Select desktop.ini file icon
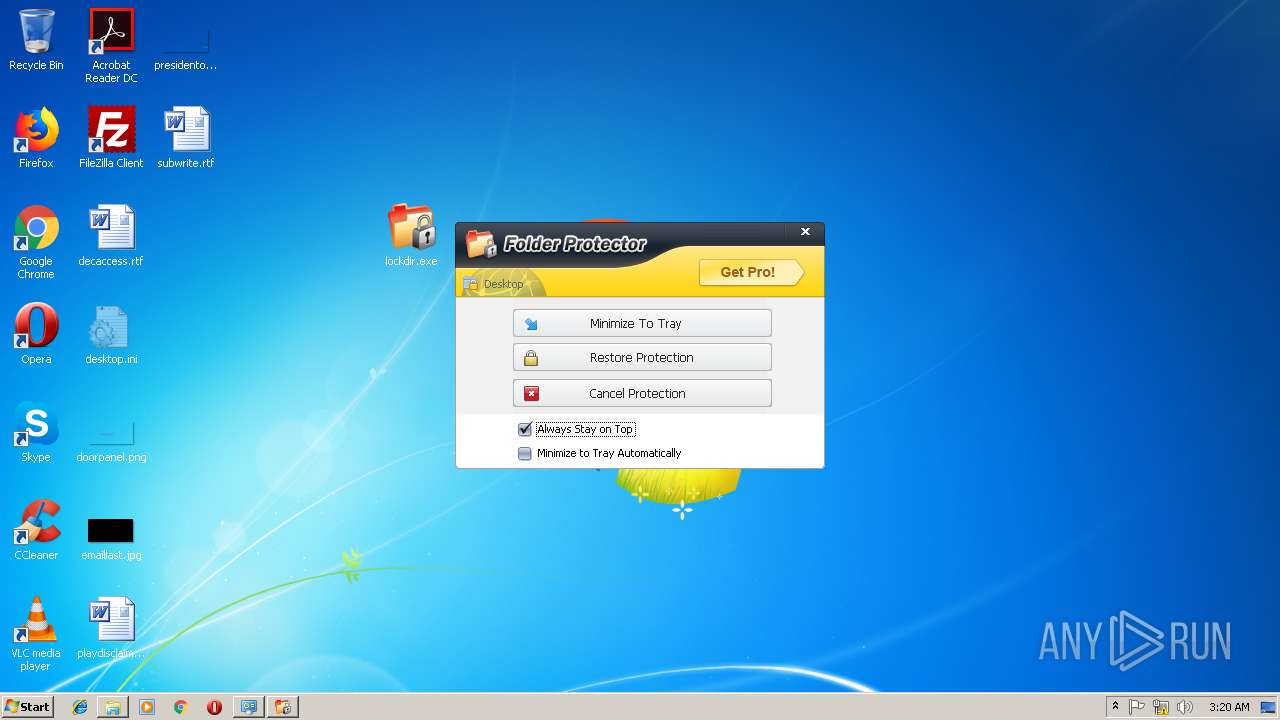Viewport: 1280px width, 720px height. point(111,334)
